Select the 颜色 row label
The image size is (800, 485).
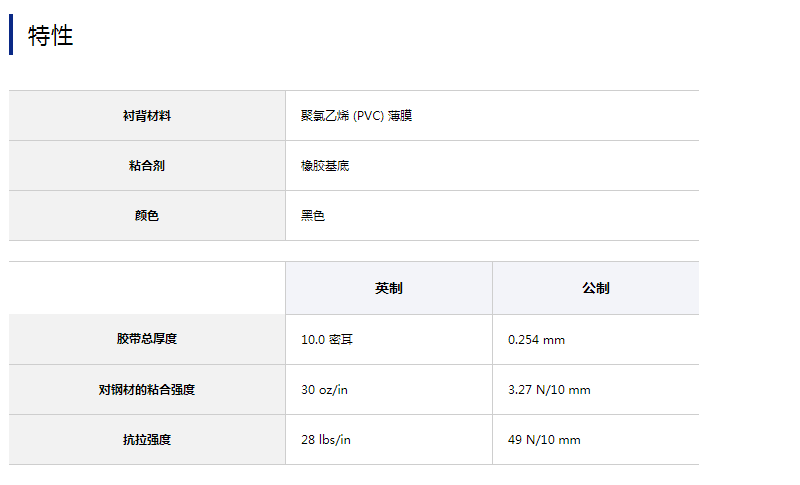146,216
